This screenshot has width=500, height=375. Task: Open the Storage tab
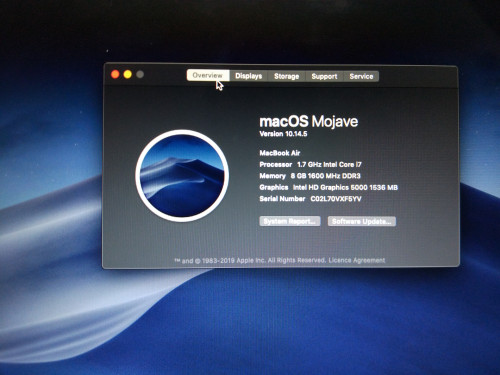click(287, 76)
